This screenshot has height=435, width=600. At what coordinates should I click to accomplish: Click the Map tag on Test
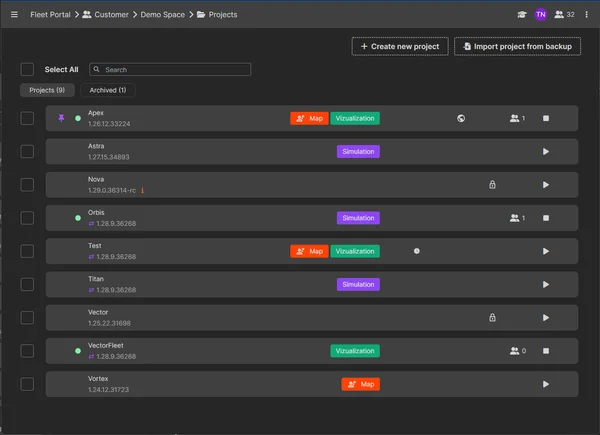(309, 251)
